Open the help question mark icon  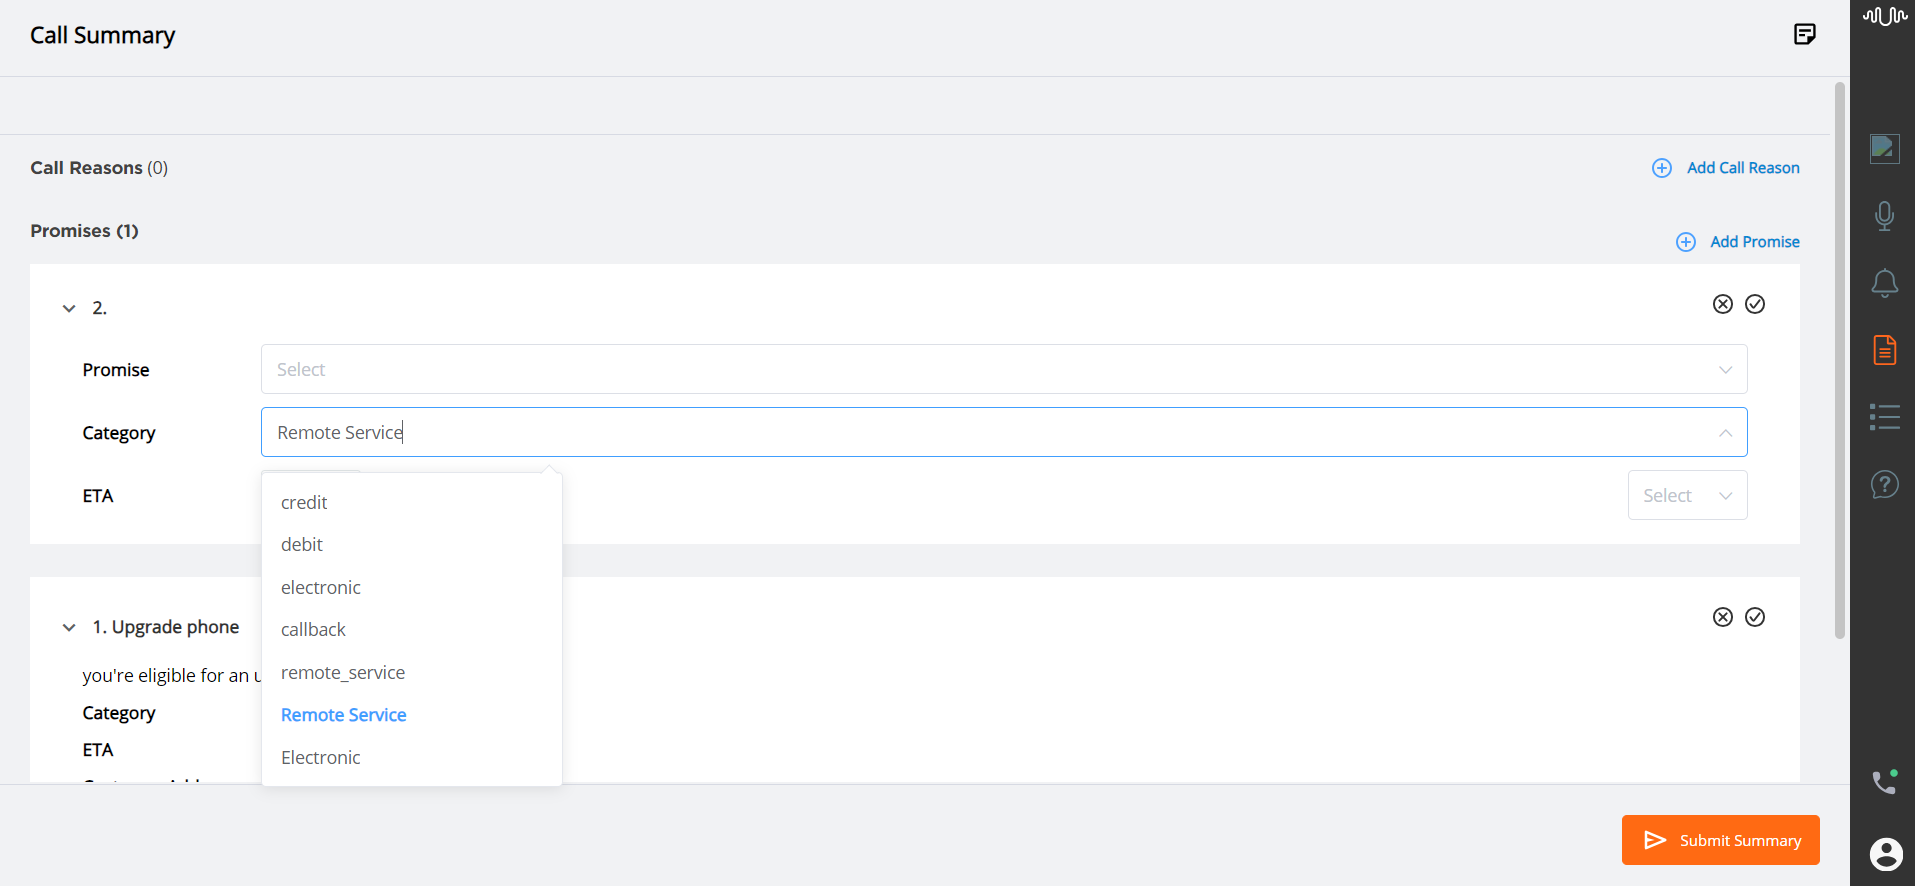click(1884, 485)
